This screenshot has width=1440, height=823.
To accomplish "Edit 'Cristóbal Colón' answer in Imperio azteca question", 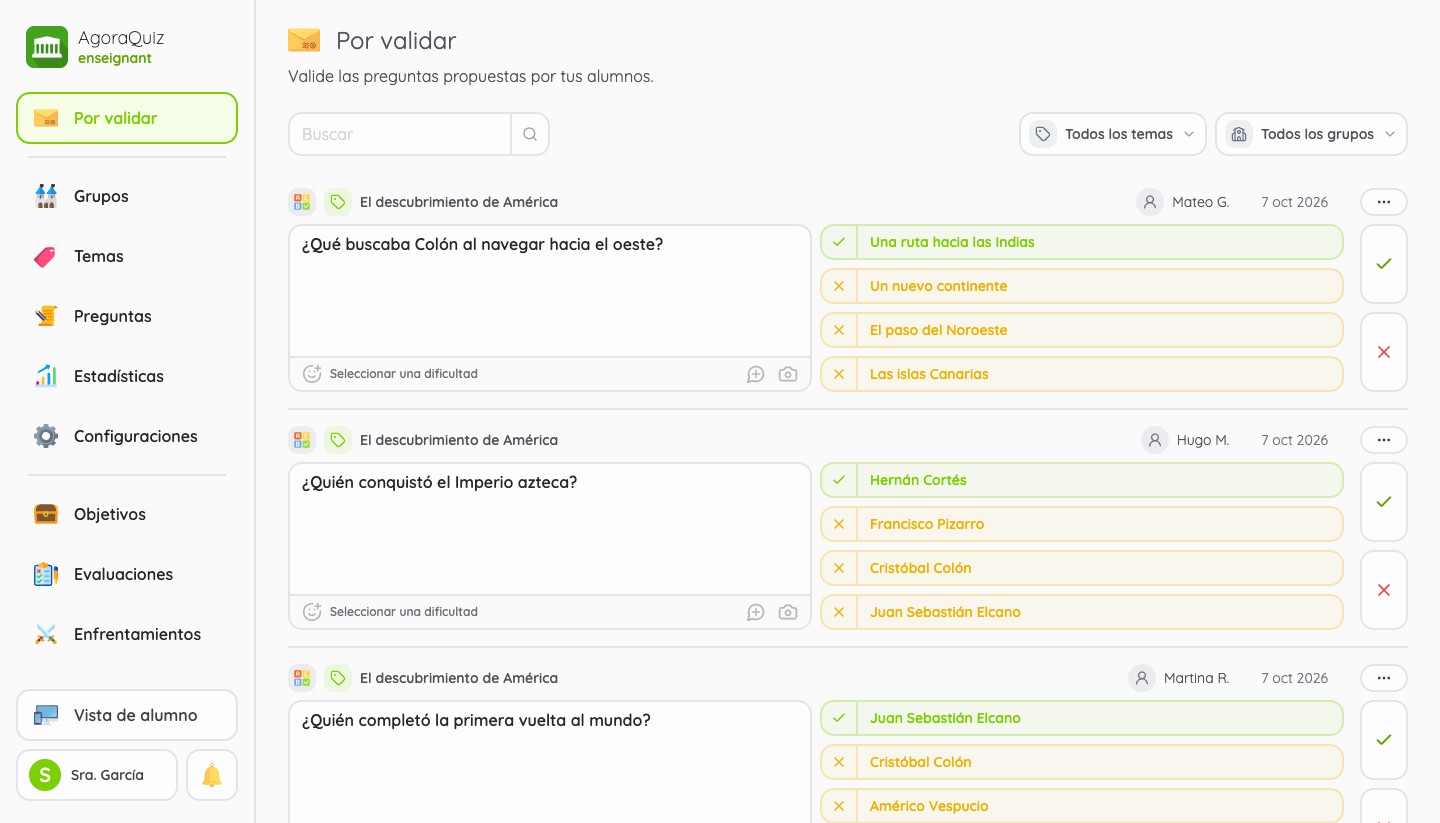I will 1100,568.
